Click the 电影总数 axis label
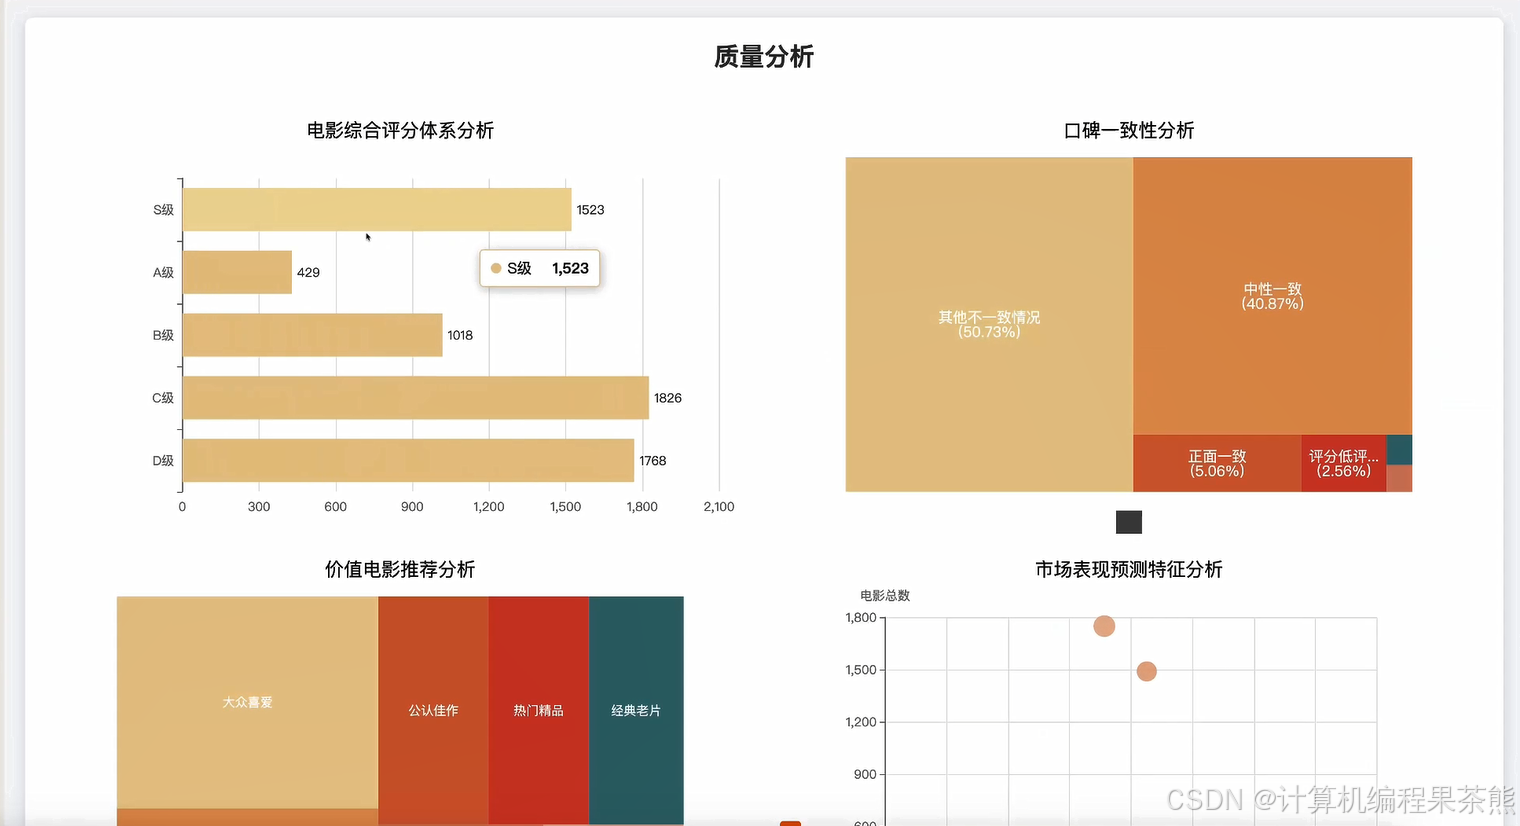 pos(885,595)
